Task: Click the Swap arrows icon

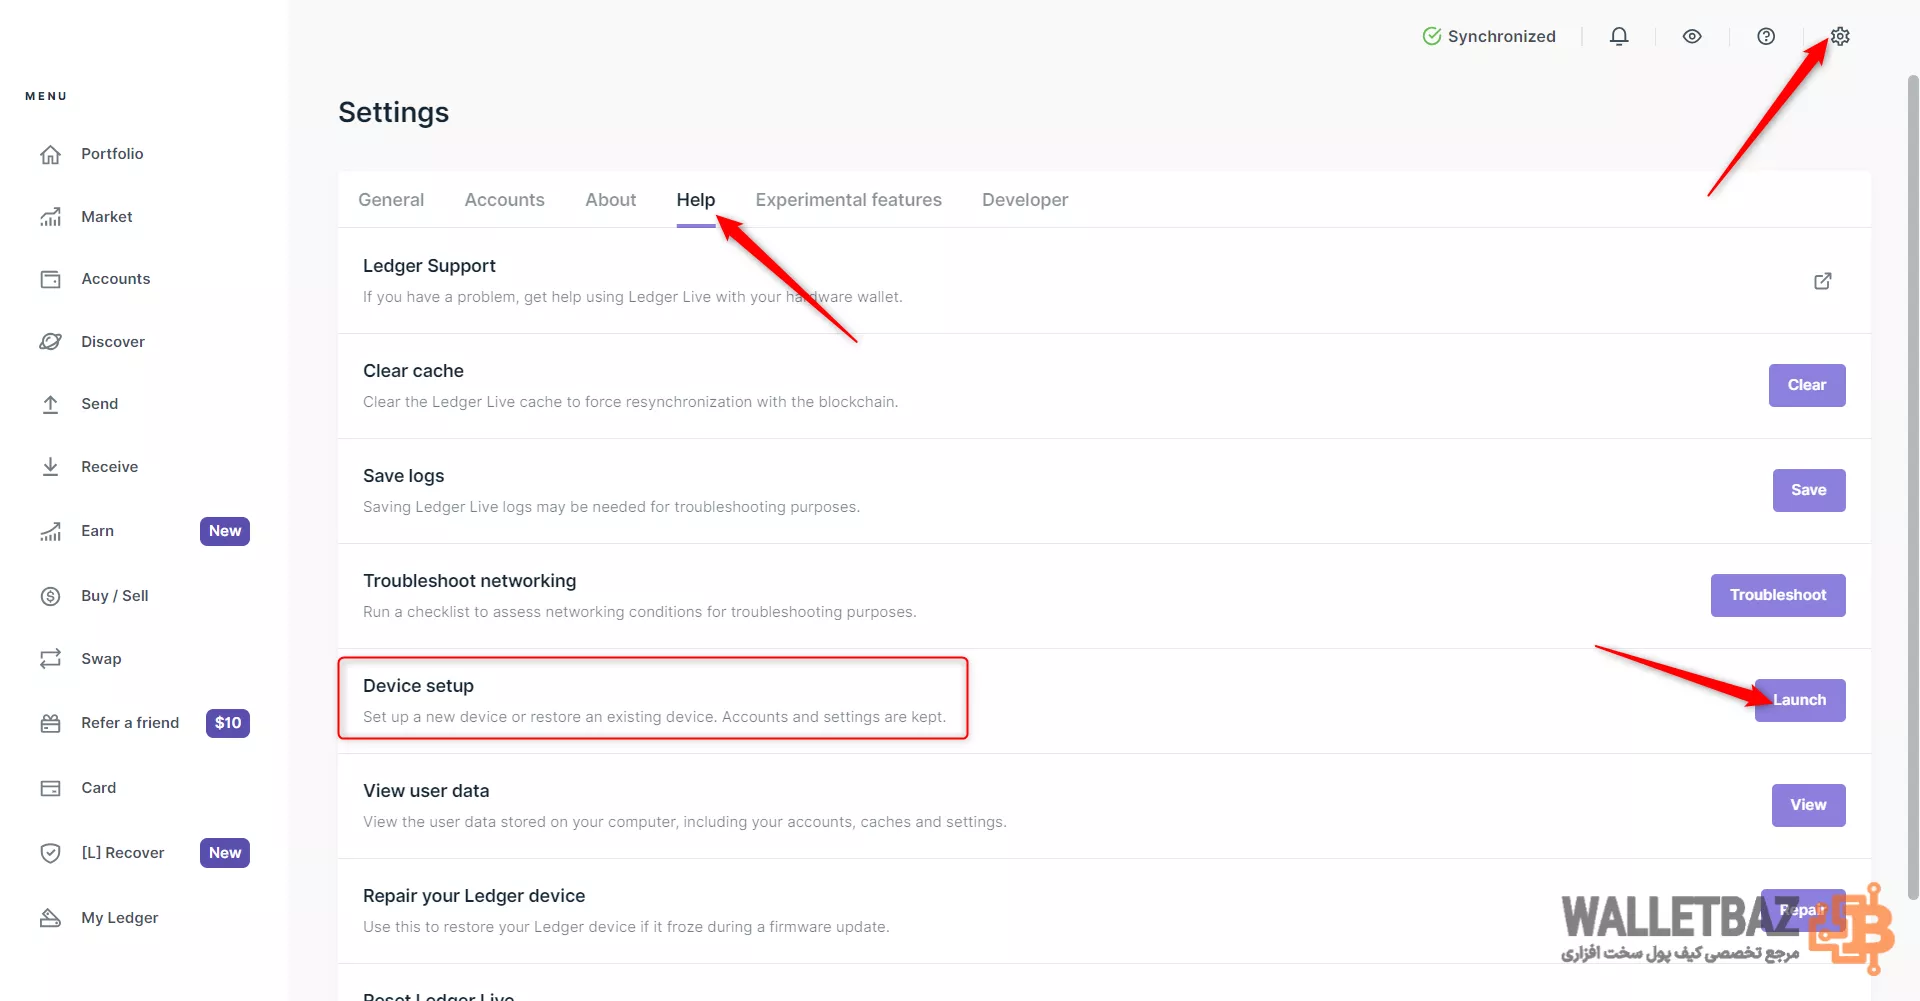Action: tap(51, 659)
